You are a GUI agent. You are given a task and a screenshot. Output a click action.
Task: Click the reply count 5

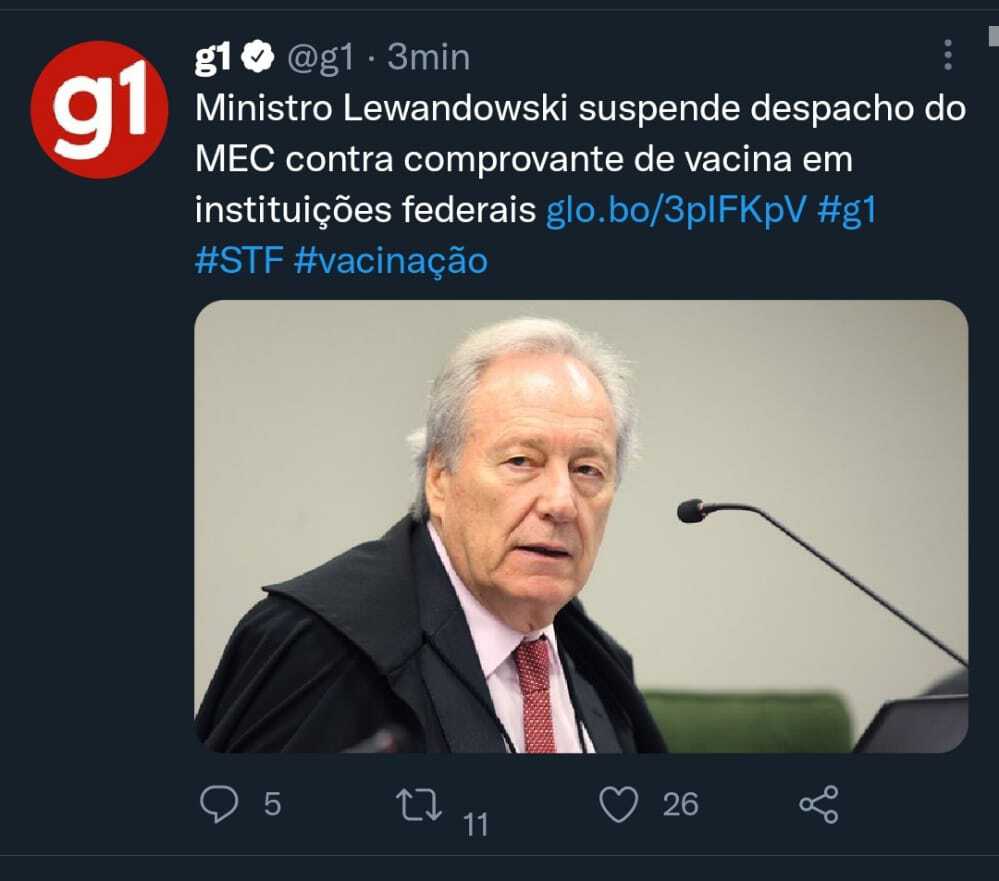(273, 804)
